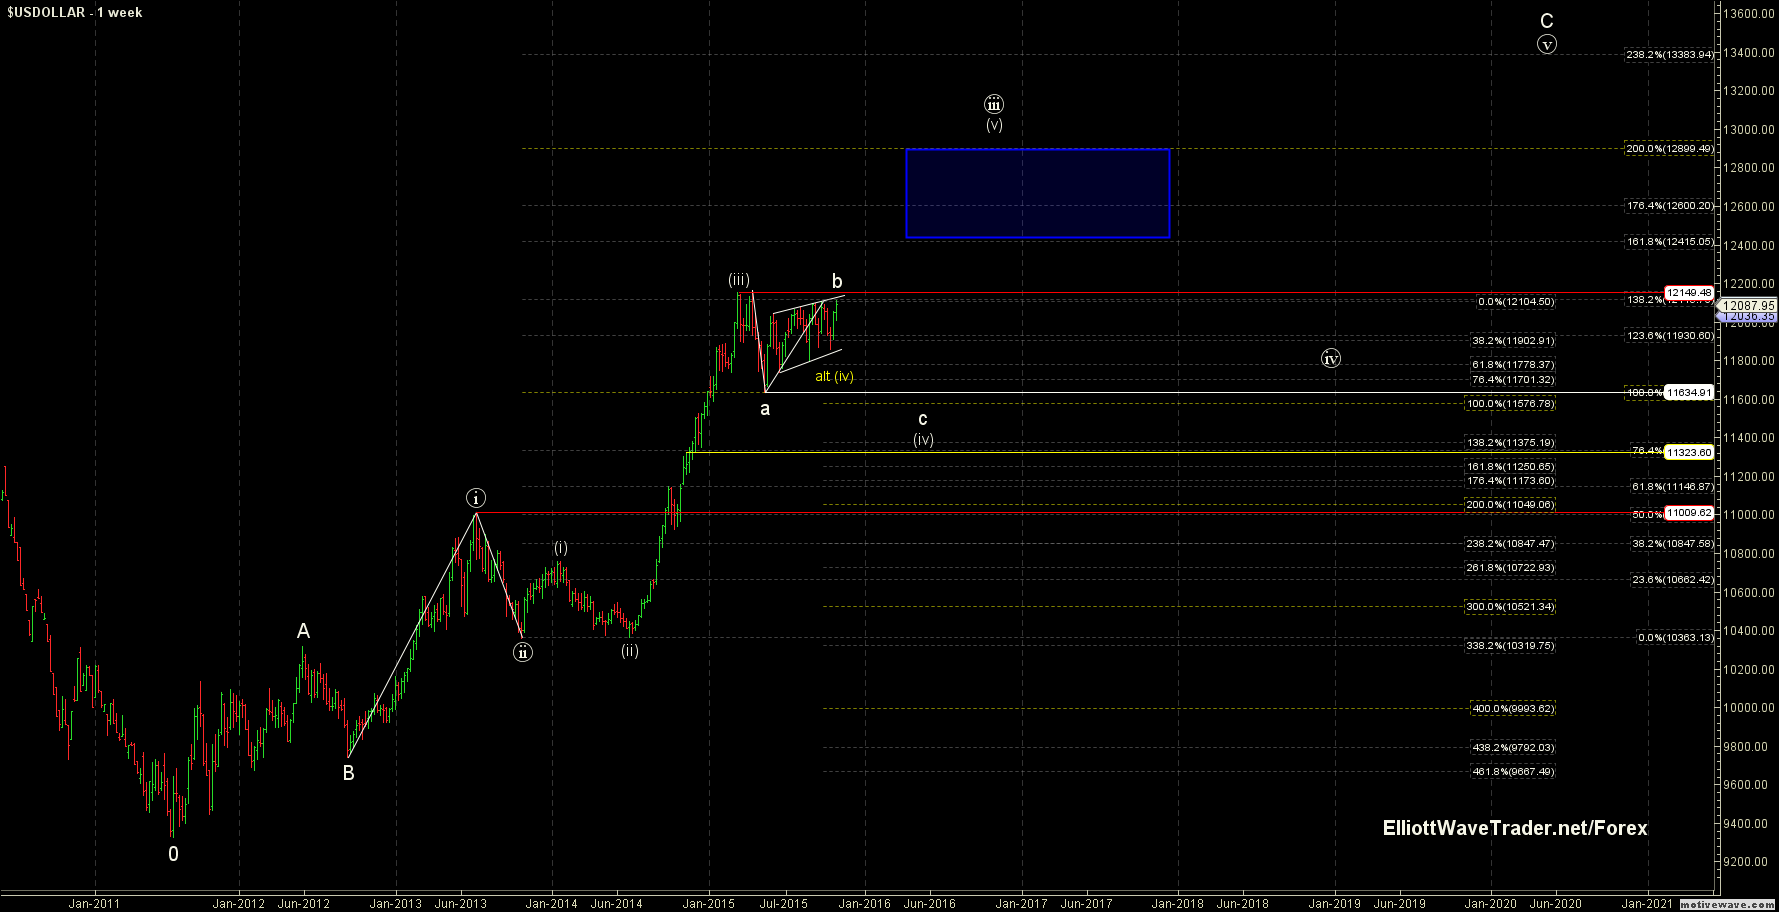
Task: Click Fibonacci label "338.2%(10319.75)"
Action: pos(1511,646)
